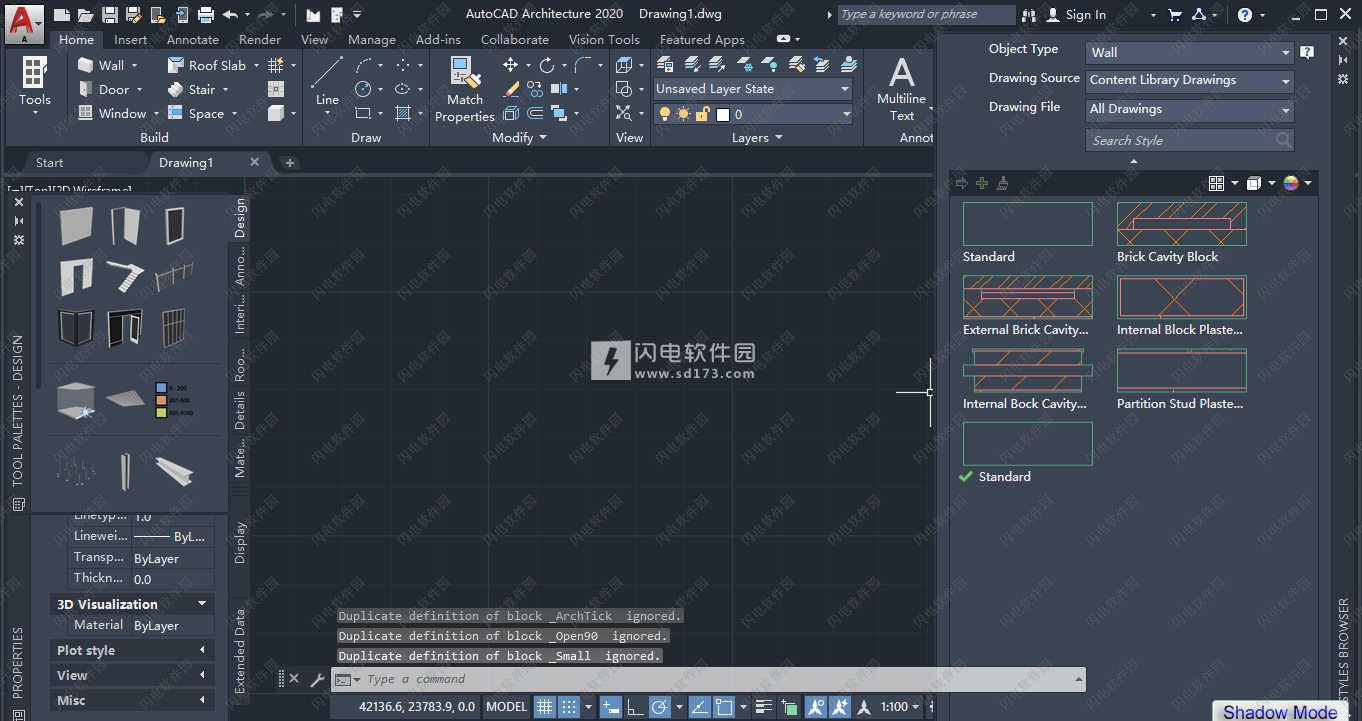
Task: Expand the Layers panel flyout
Action: [x=757, y=138]
